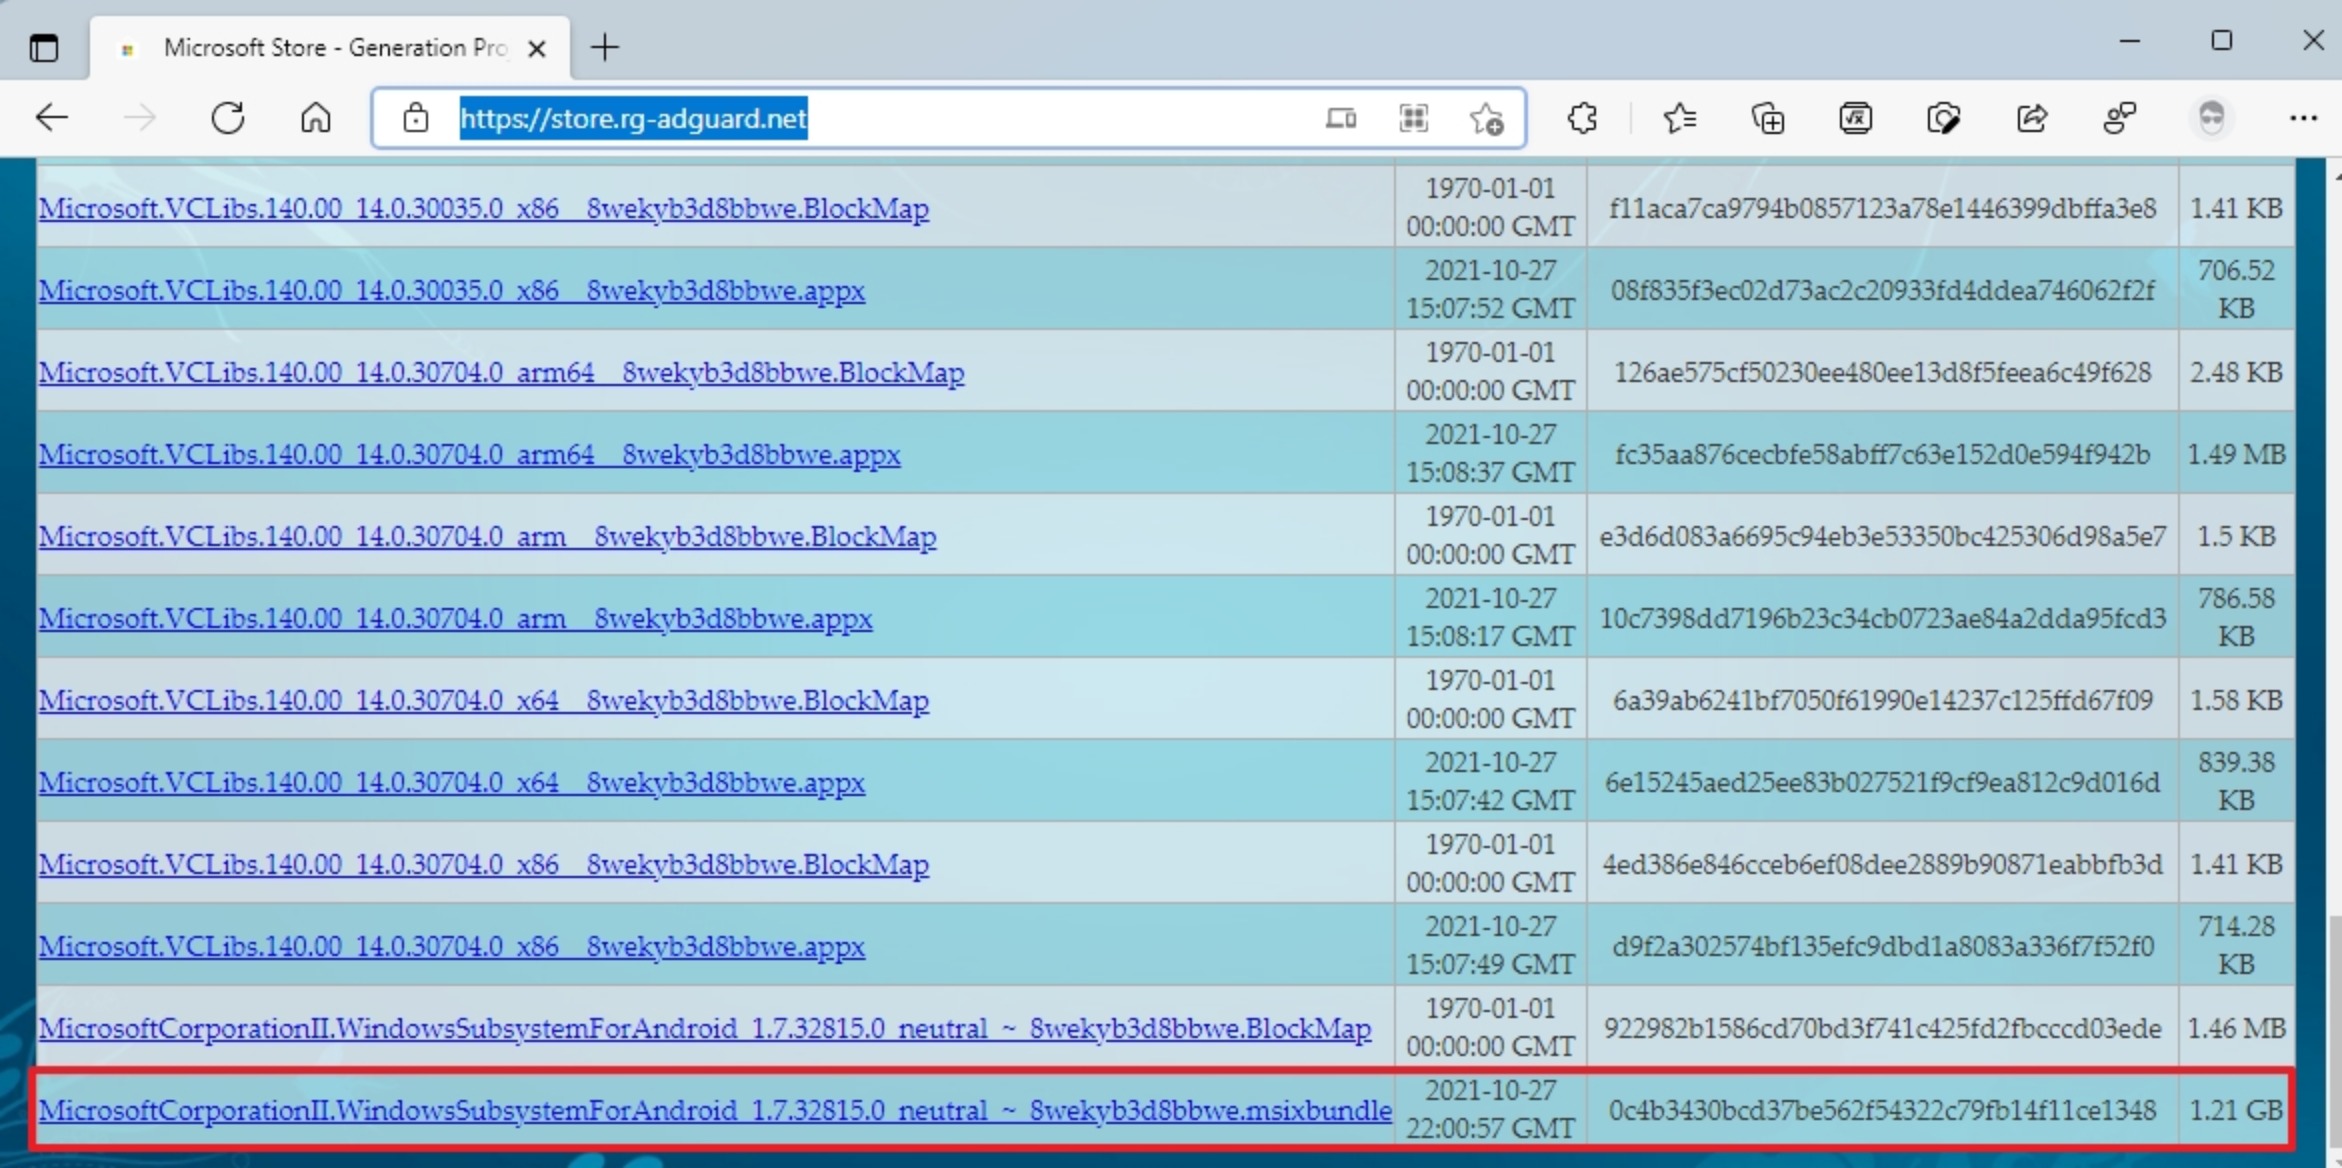The image size is (2342, 1168).
Task: Refresh the current page
Action: point(227,118)
